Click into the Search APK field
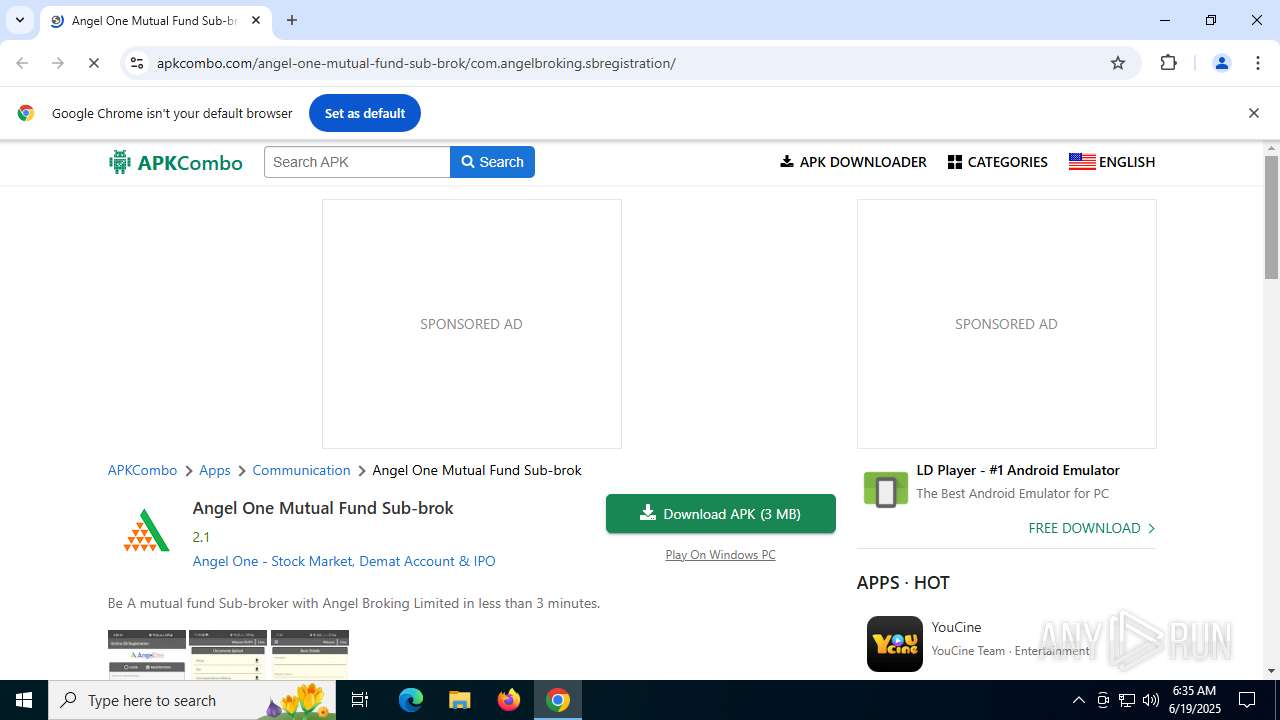This screenshot has width=1280, height=720. [357, 162]
